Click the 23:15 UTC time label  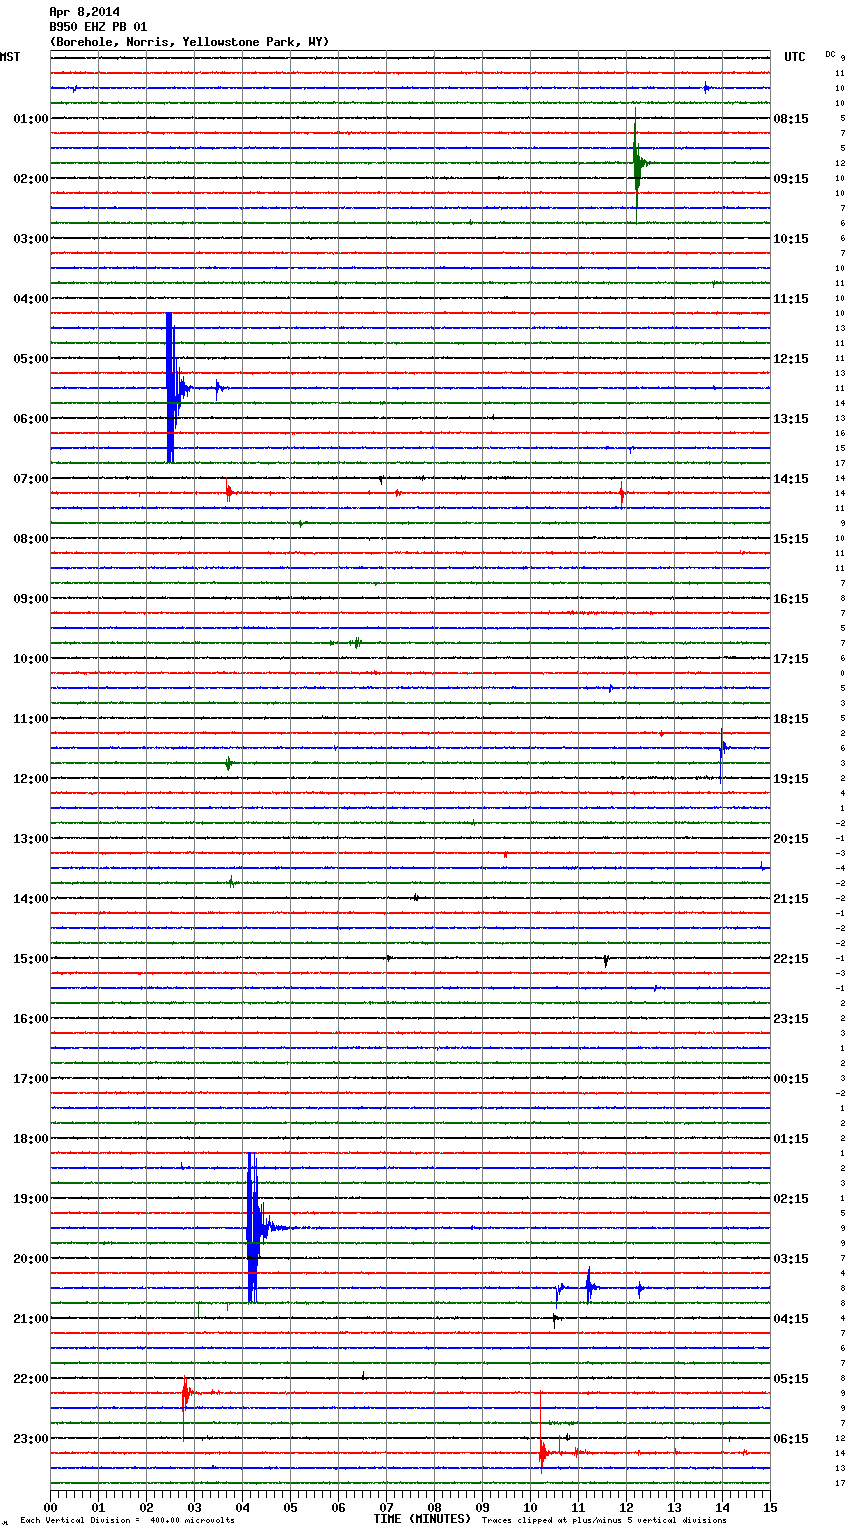[791, 1019]
